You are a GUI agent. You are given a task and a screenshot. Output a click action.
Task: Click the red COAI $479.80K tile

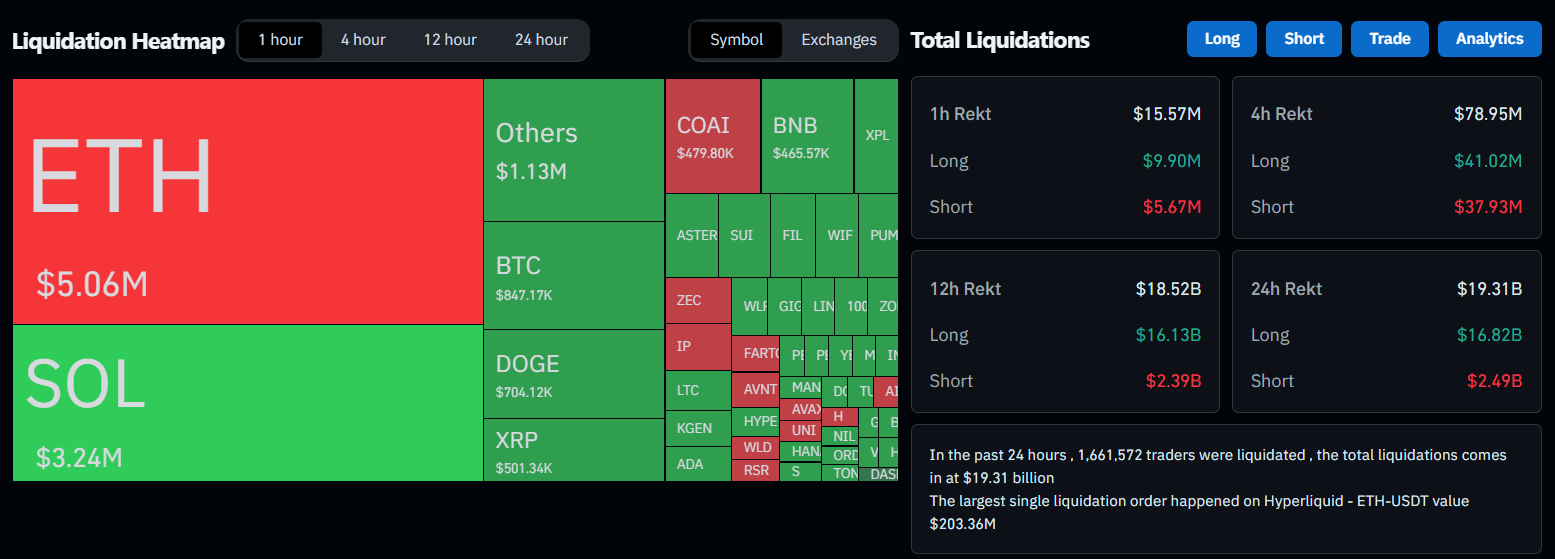coord(712,136)
